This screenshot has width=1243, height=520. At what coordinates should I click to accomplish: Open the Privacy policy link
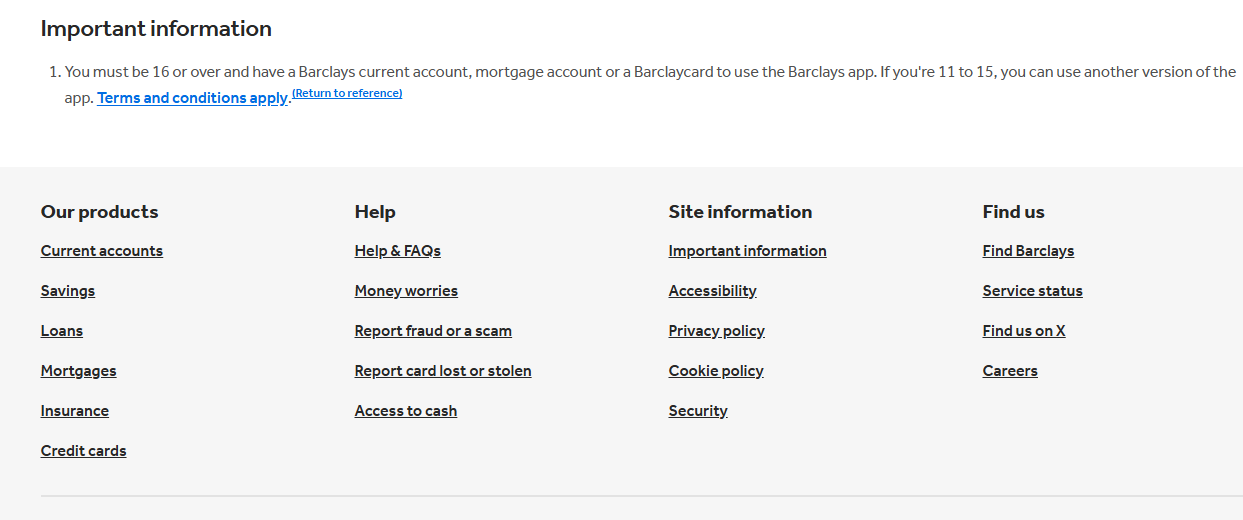[x=717, y=331]
